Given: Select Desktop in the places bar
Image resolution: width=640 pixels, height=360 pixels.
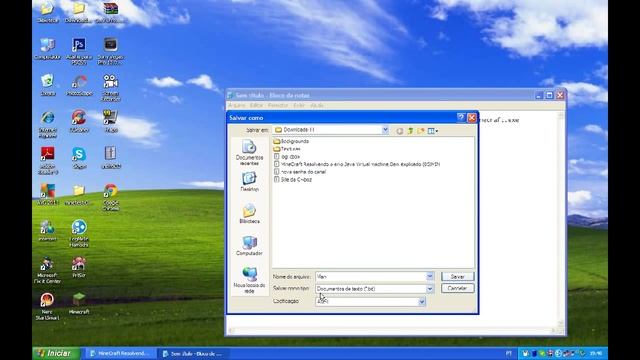Looking at the screenshot, I should coord(249,182).
